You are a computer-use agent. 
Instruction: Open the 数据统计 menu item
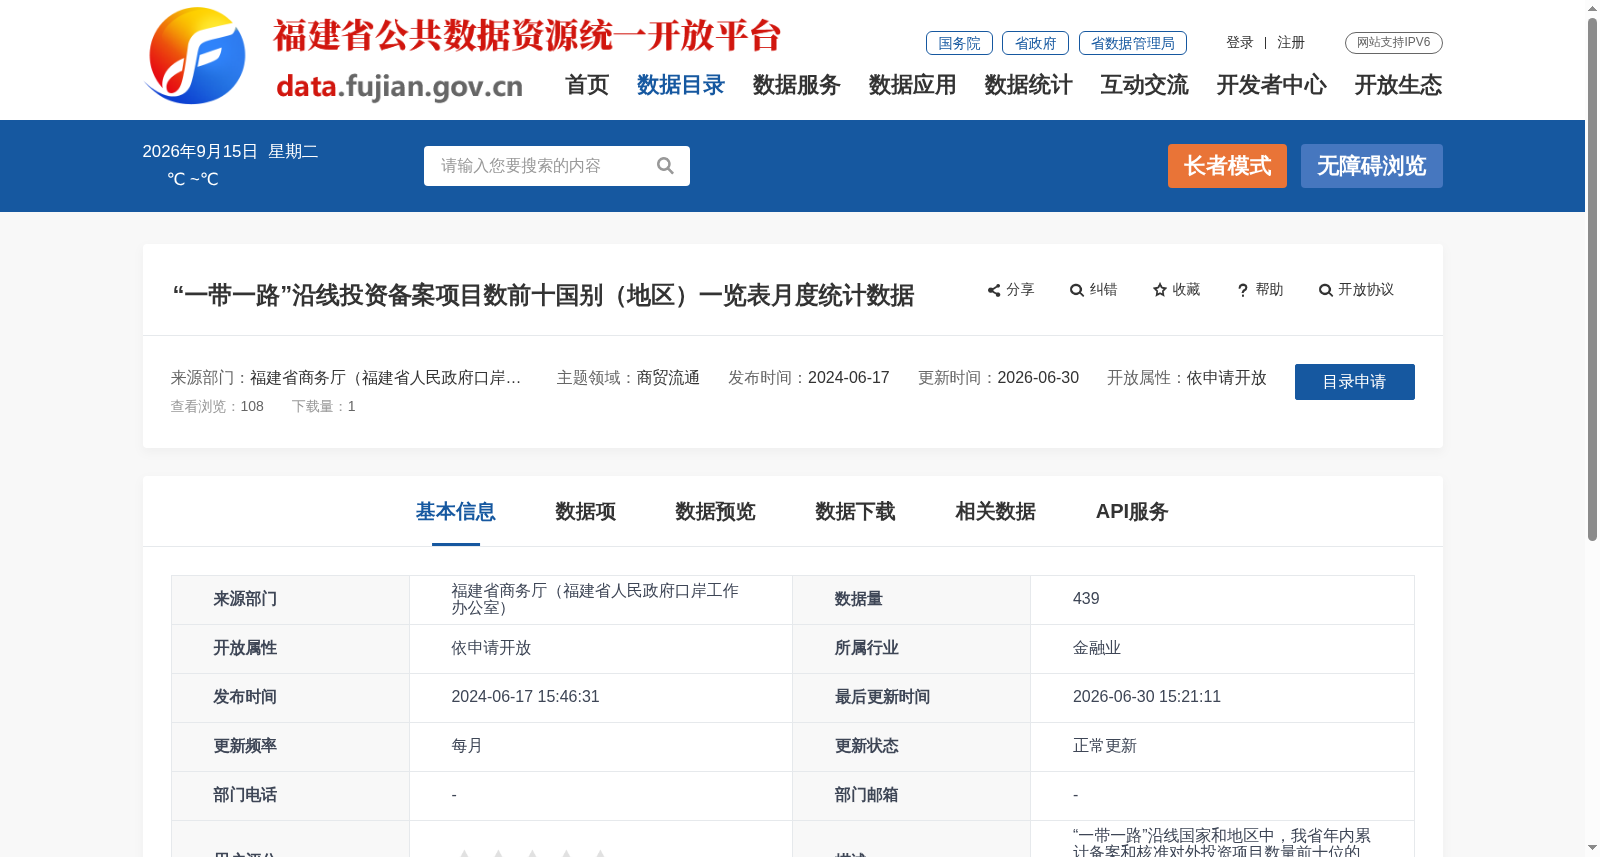(x=1029, y=85)
